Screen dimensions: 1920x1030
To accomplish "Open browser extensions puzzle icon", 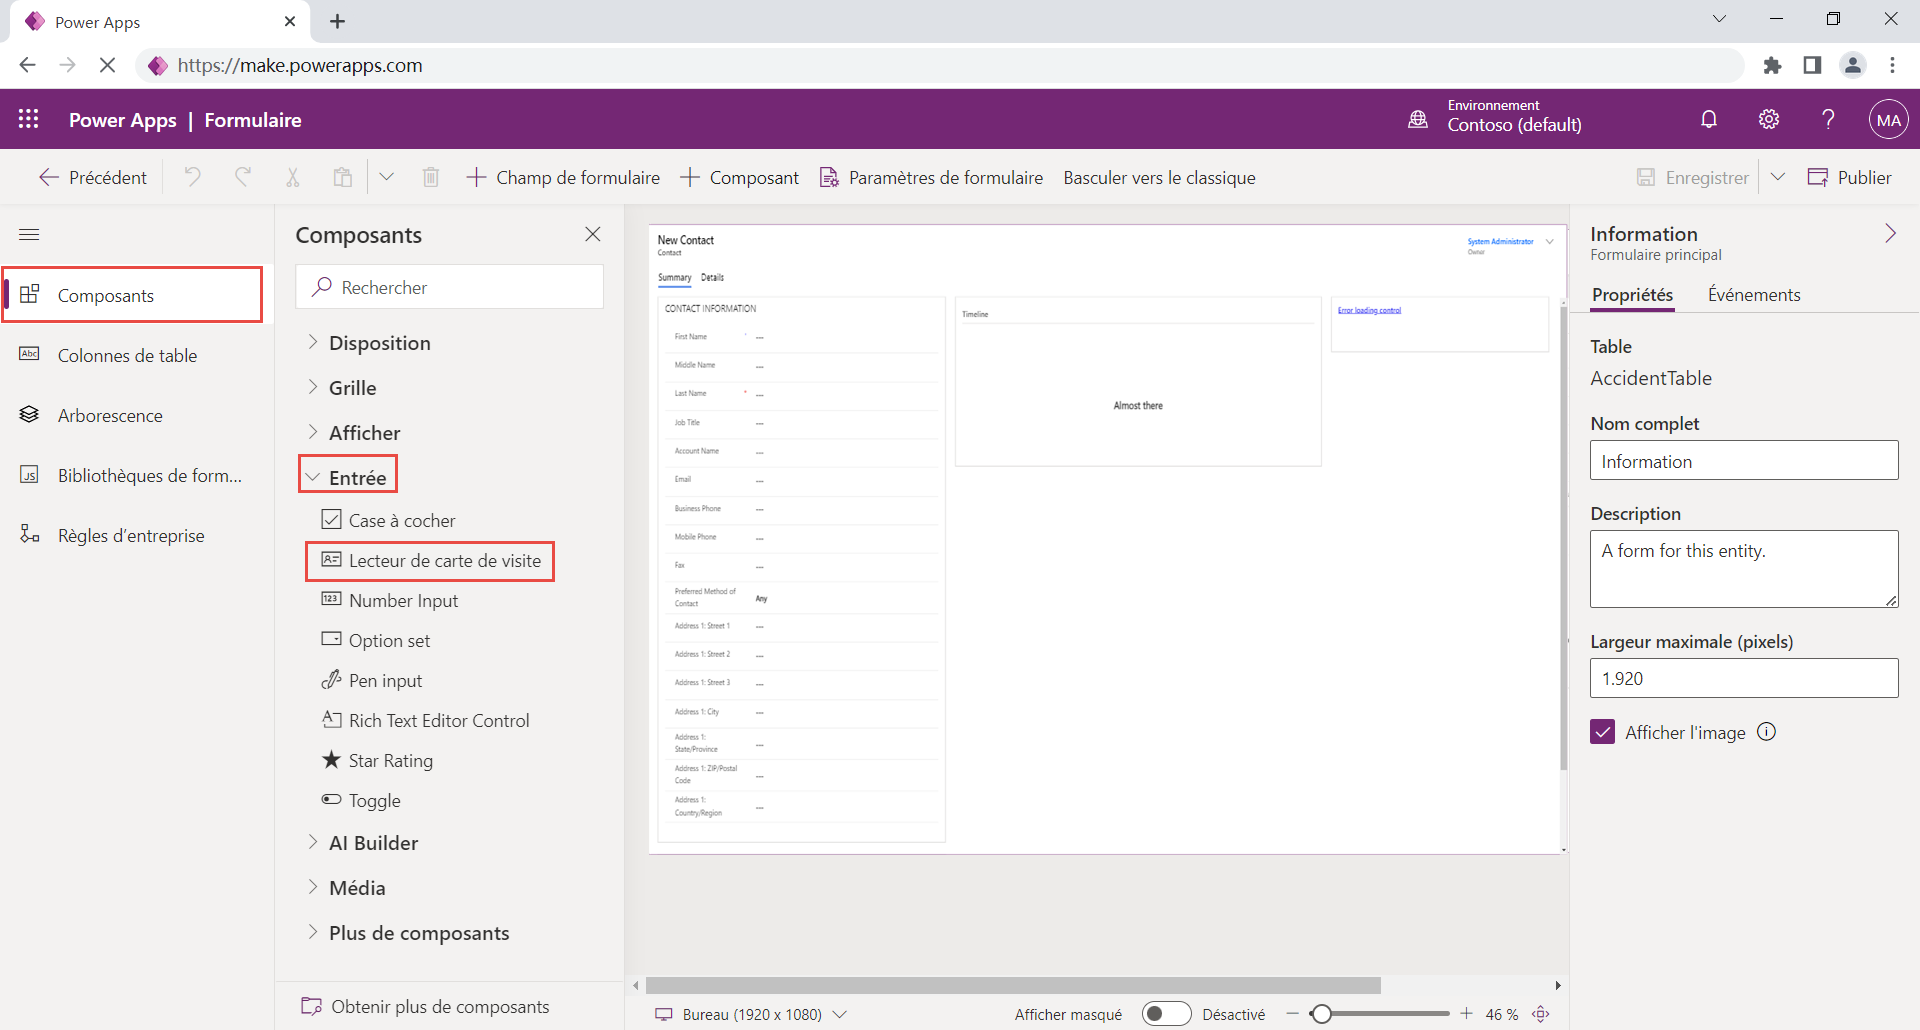I will (x=1772, y=65).
